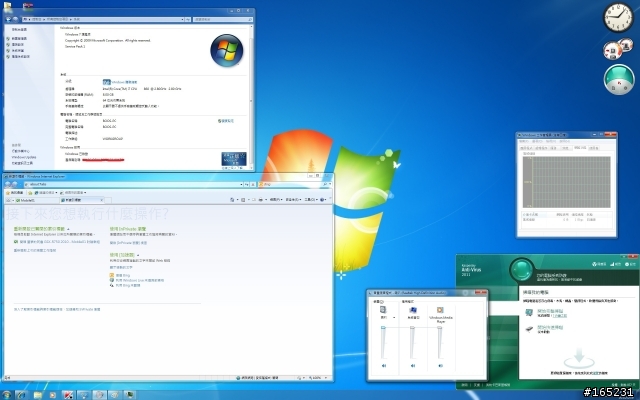Click the Kaspersky desktop gadget
This screenshot has height=400, width=640.
click(619, 80)
